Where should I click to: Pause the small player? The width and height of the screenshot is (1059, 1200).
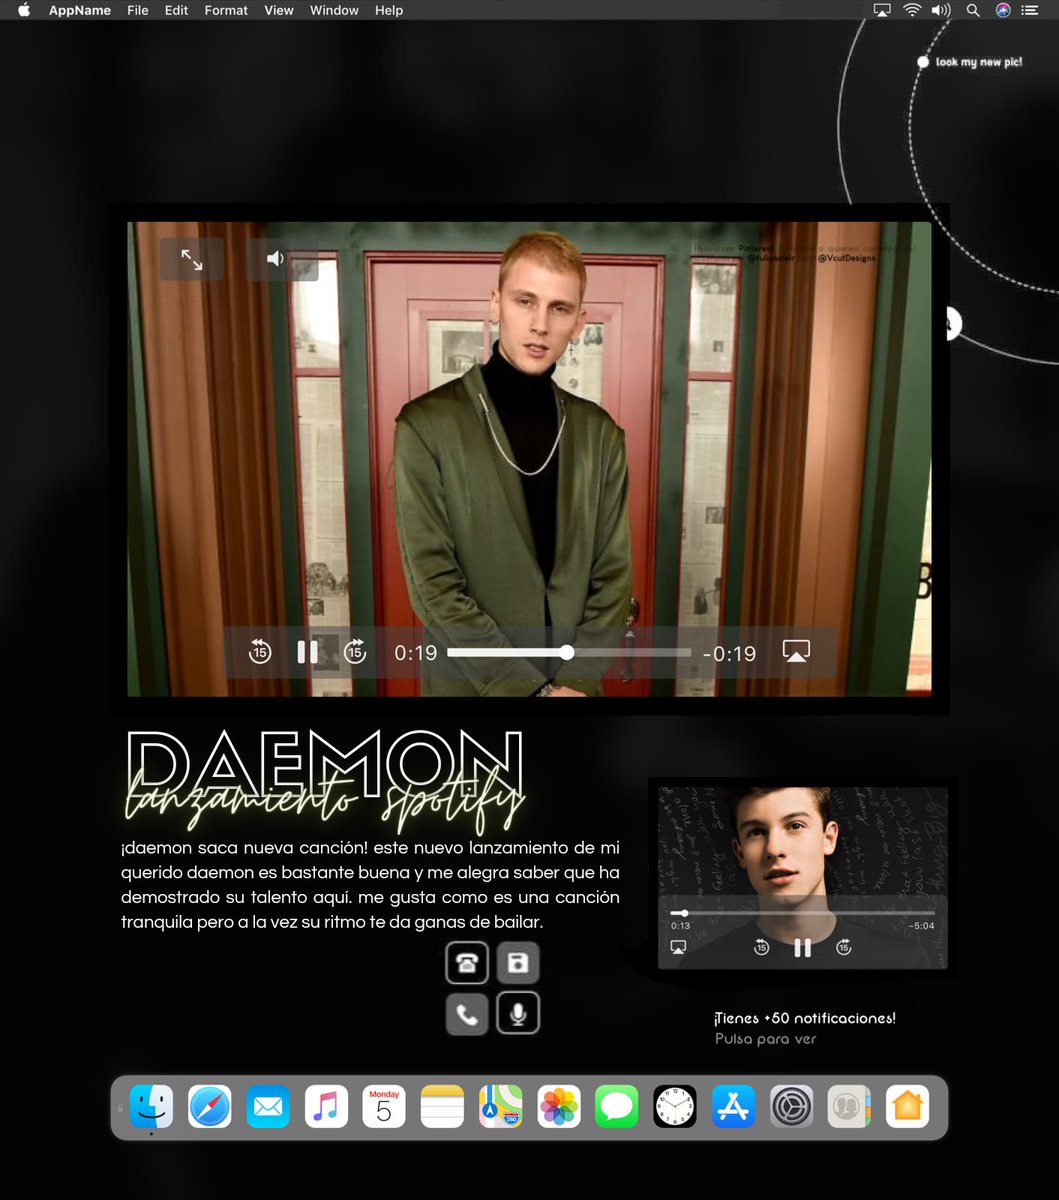802,947
